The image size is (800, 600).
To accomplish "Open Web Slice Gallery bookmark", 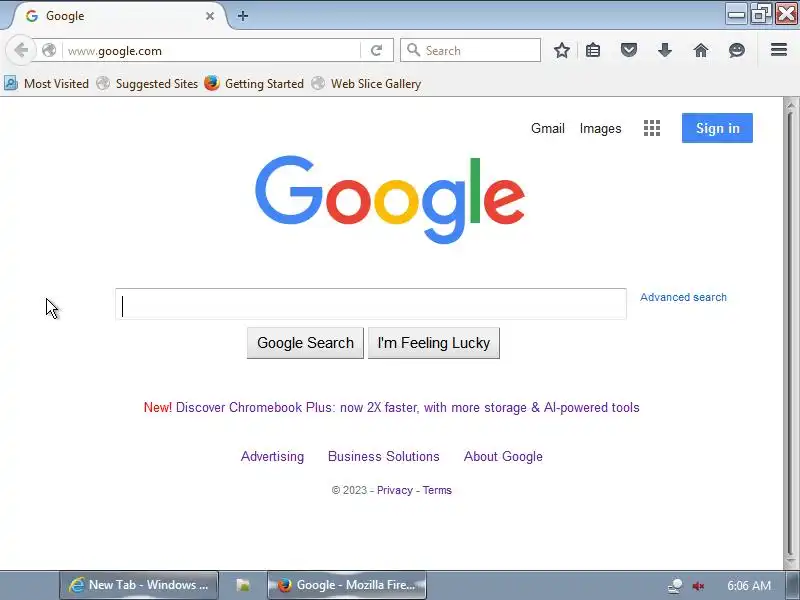I will 366,83.
